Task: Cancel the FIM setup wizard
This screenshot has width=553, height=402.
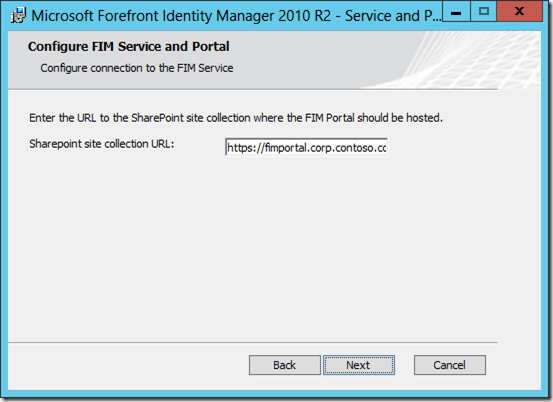Action: [x=450, y=365]
